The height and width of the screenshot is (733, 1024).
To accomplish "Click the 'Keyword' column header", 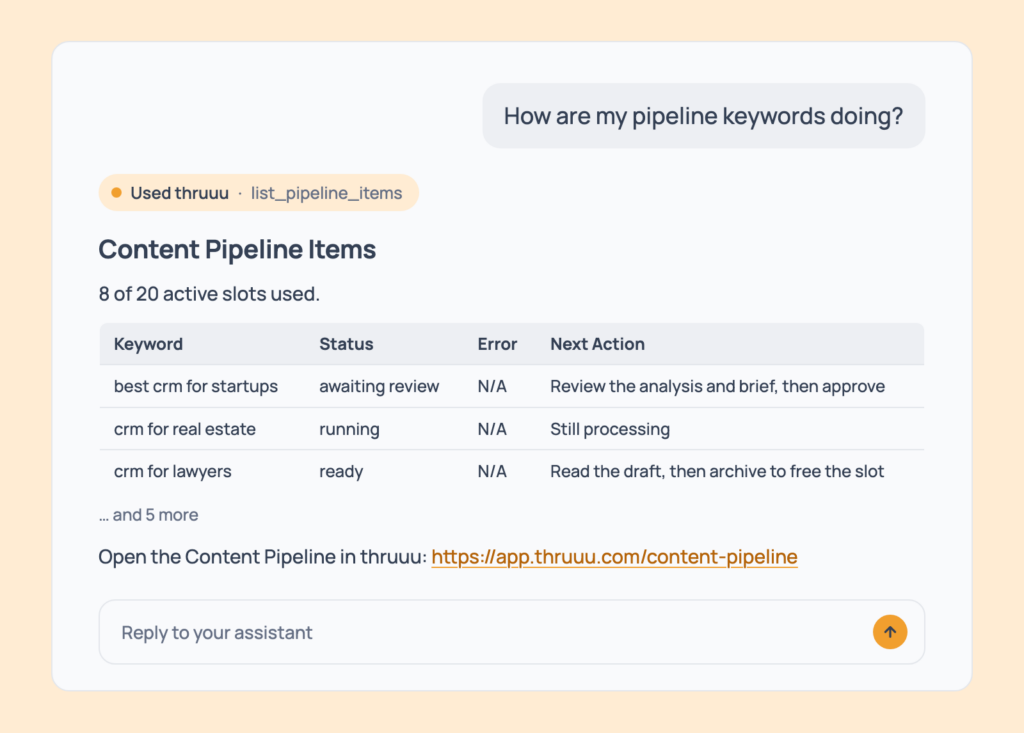I will [x=148, y=344].
